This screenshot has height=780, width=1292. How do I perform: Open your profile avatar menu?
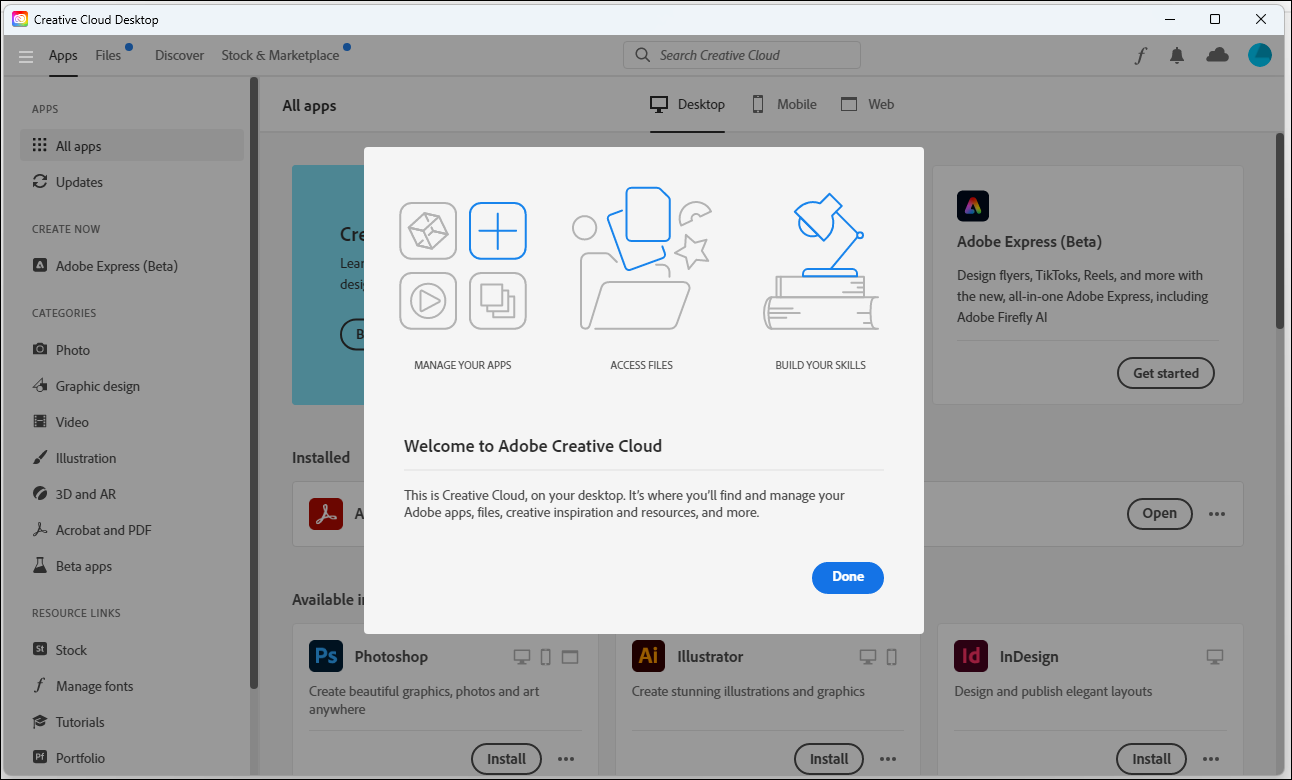point(1259,55)
